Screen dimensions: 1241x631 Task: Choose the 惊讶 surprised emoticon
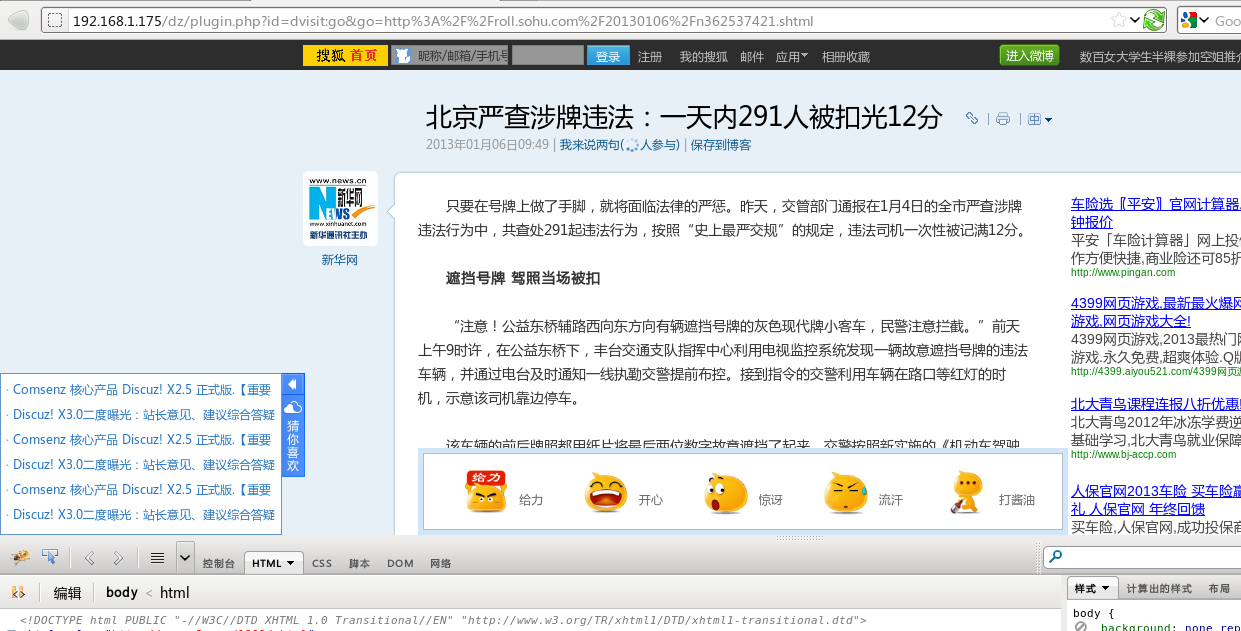coord(725,493)
